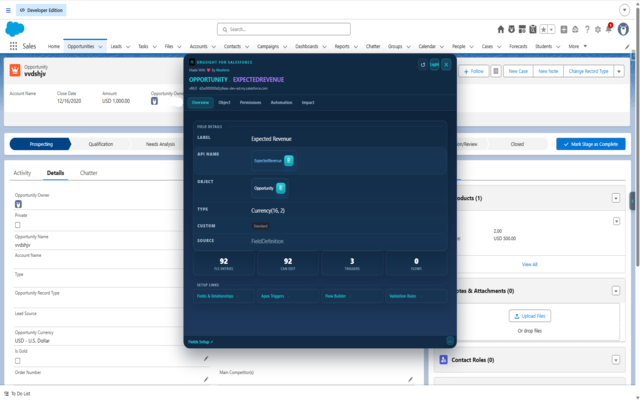Image resolution: width=640 pixels, height=400 pixels.
Task: Click the Upload Files button
Action: pos(530,316)
